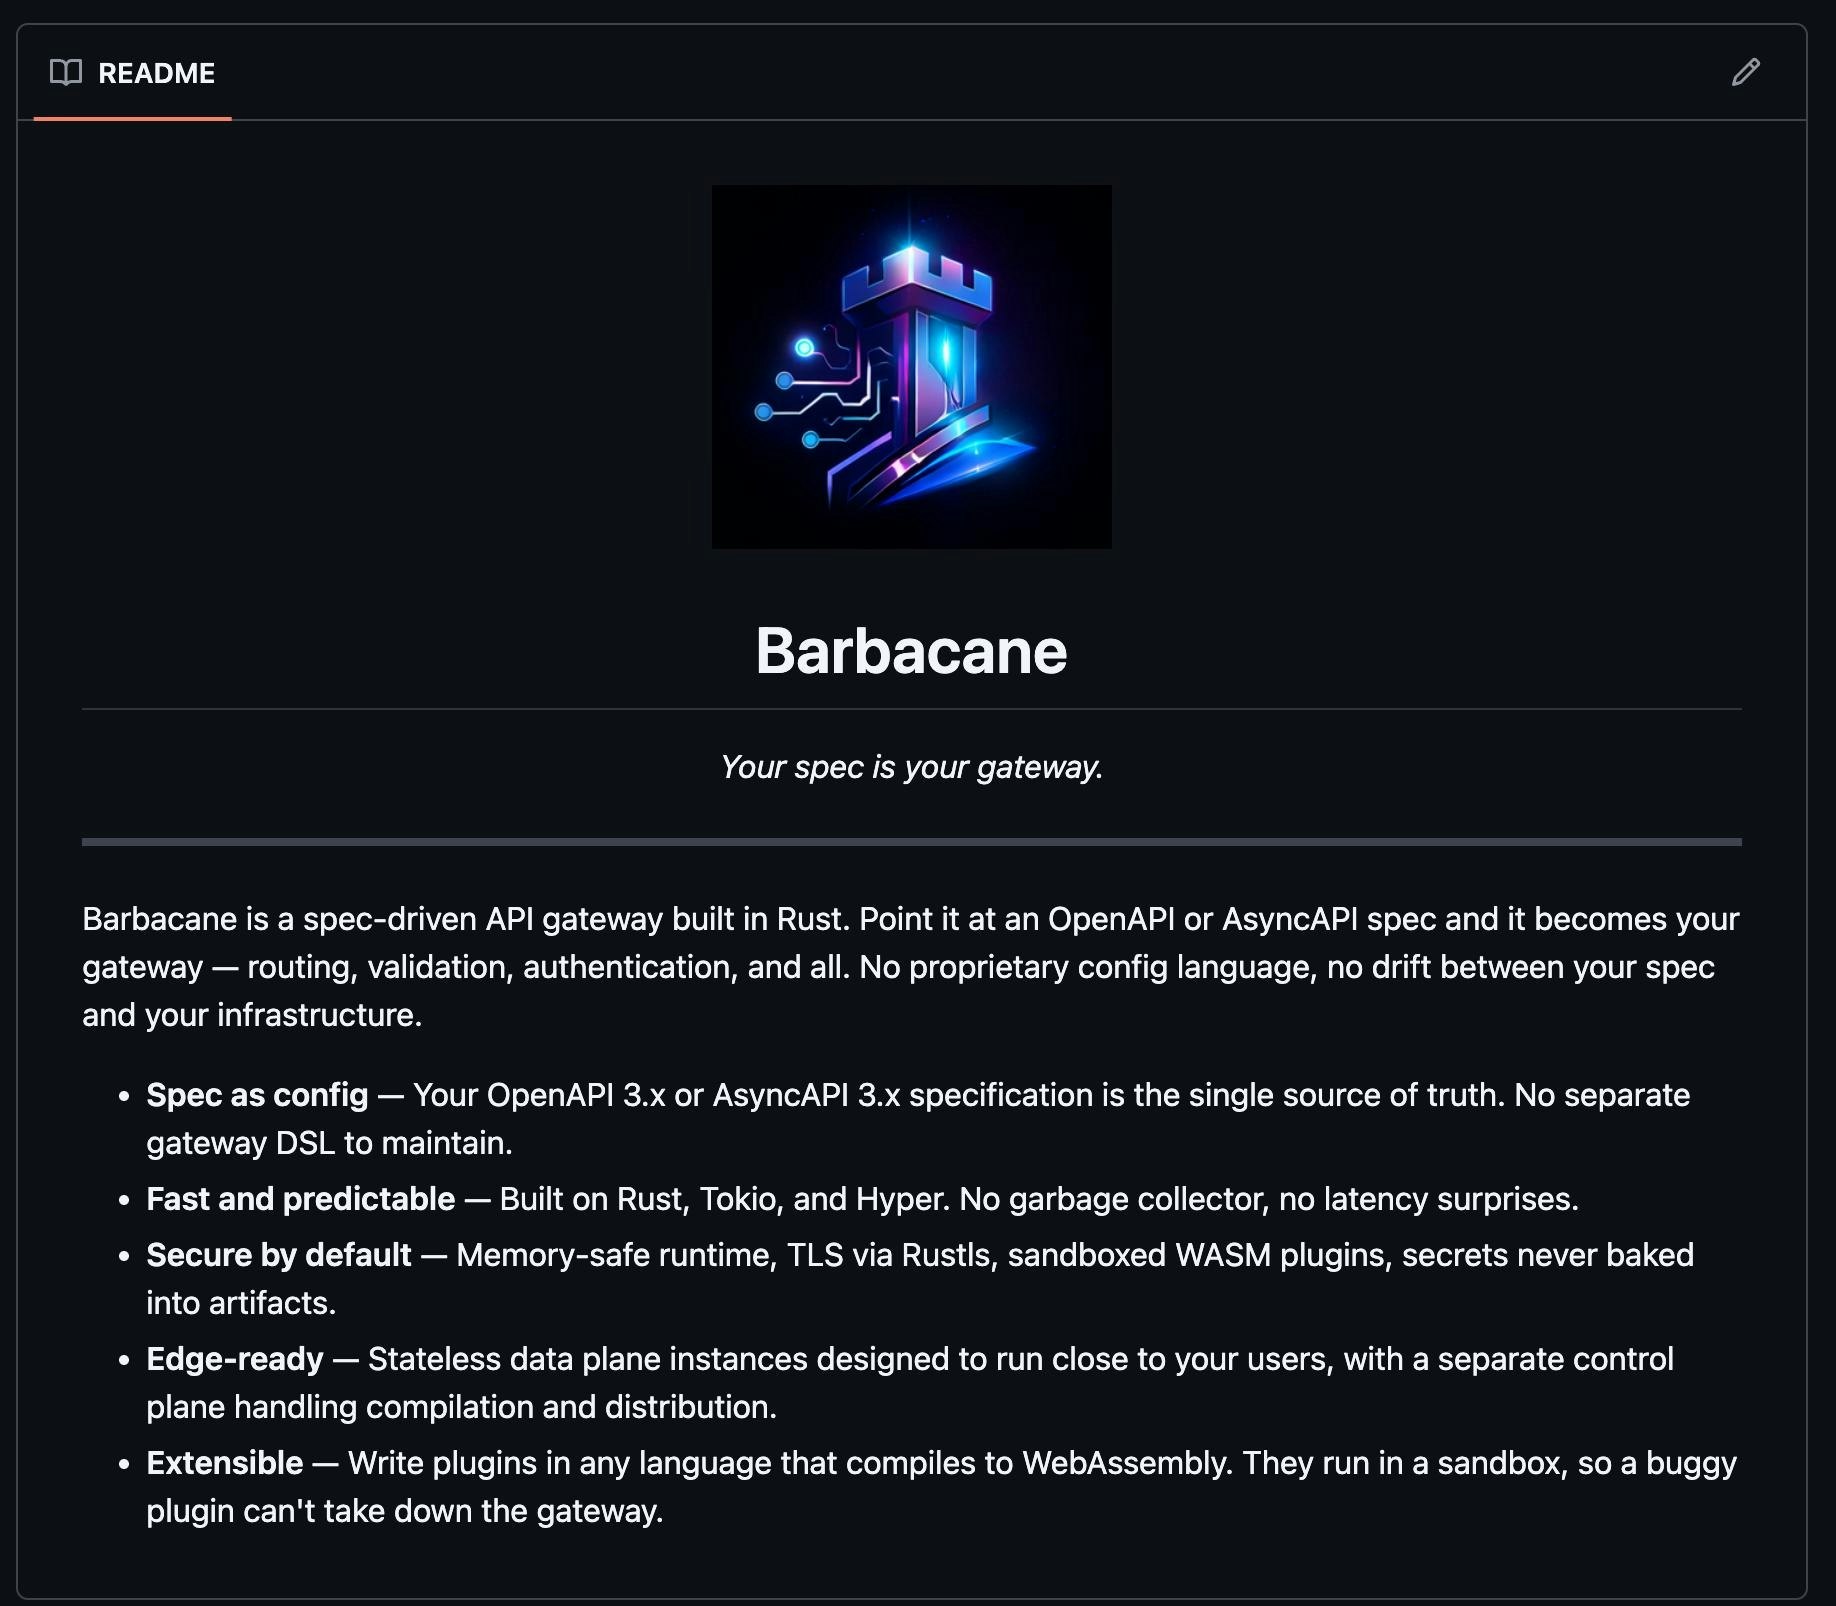
Task: Click the bullet marker beside 'Spec as config'
Action: point(124,1096)
